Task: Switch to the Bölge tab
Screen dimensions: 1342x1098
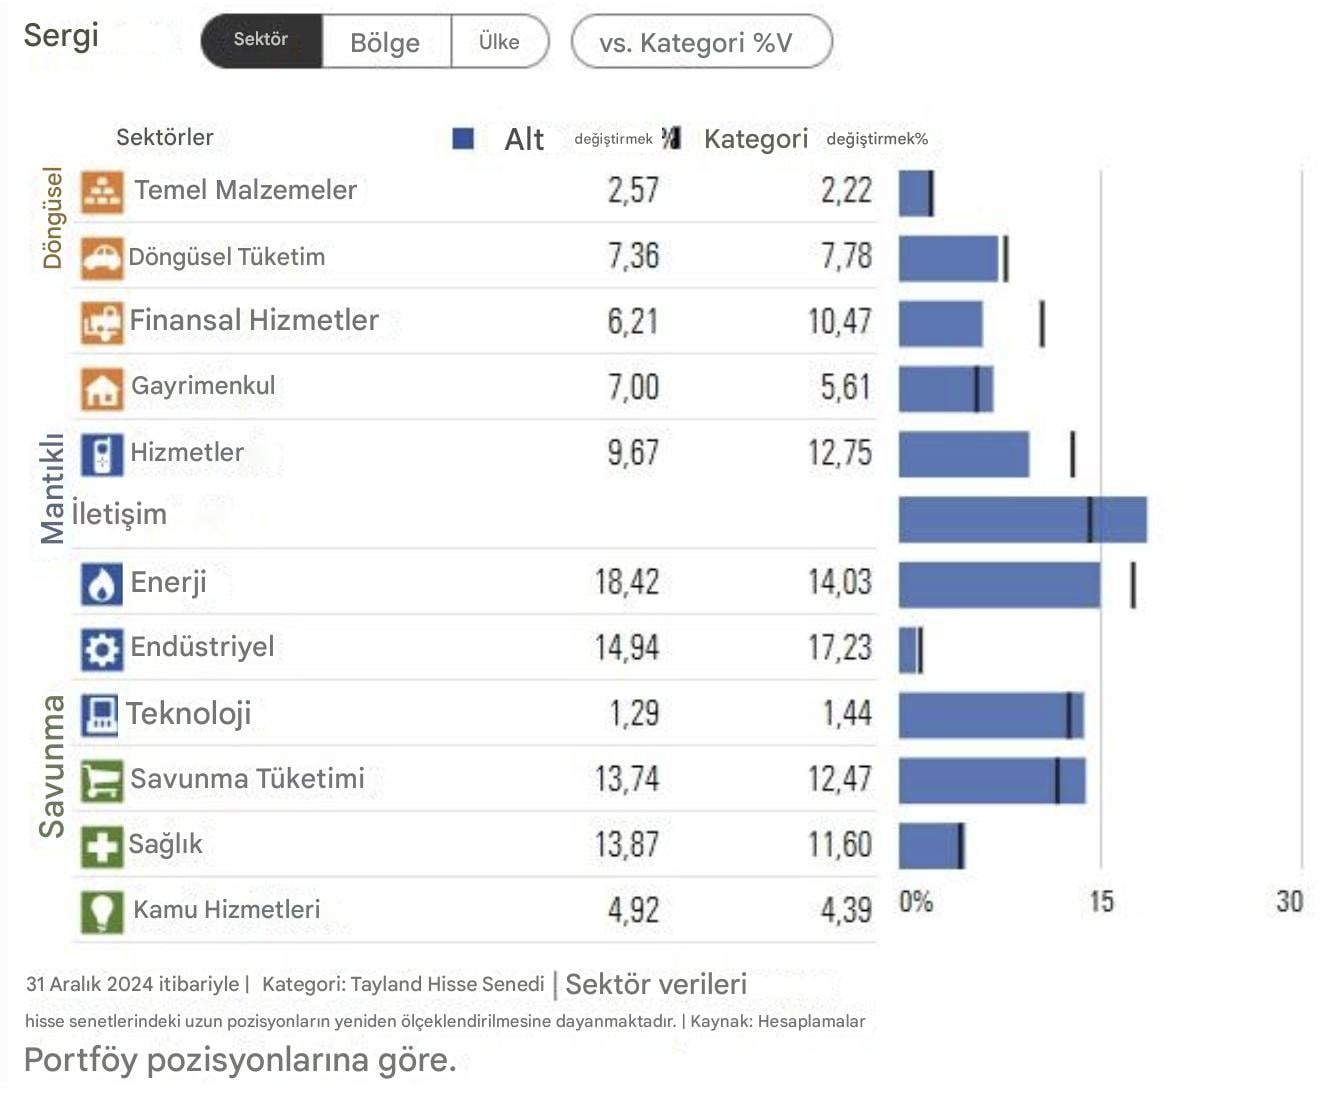Action: click(x=386, y=41)
